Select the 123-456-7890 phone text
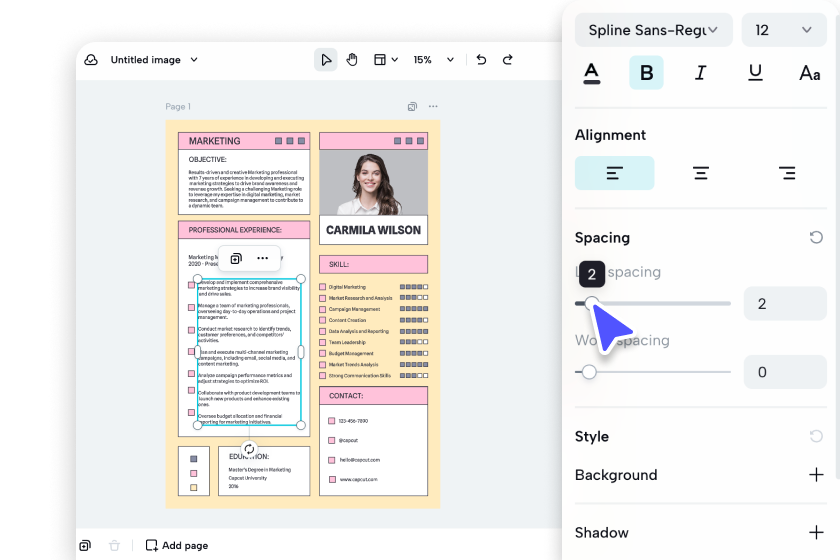This screenshot has height=560, width=840. pyautogui.click(x=353, y=421)
